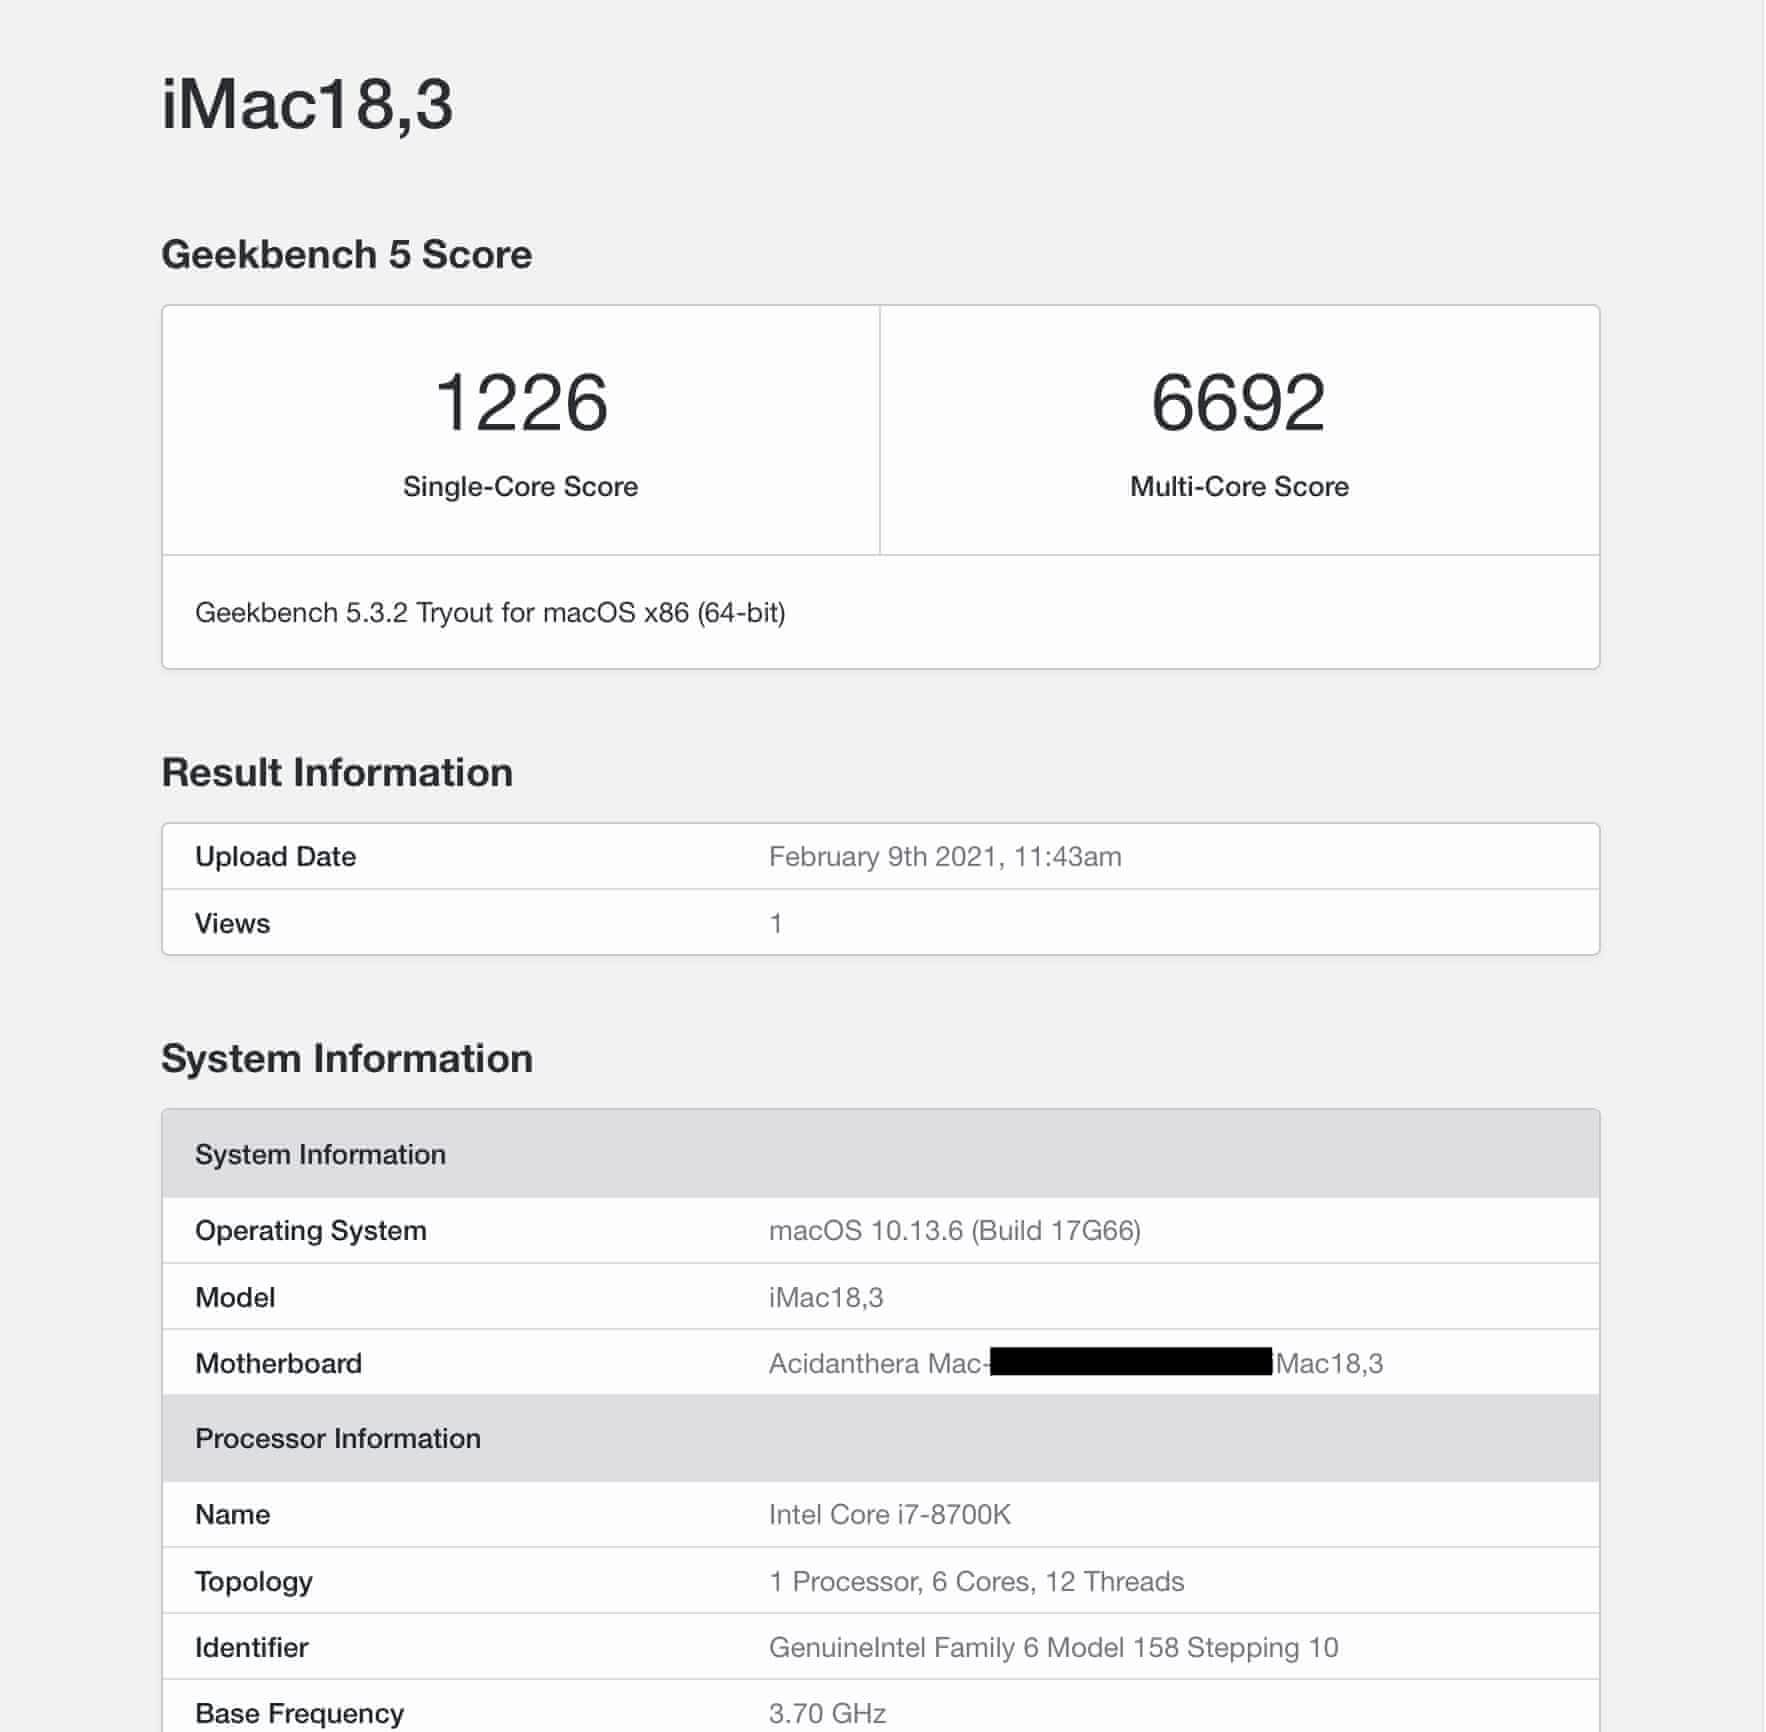The height and width of the screenshot is (1732, 1766).
Task: Click the Intel Core i7-8700K processor name
Action: [889, 1515]
